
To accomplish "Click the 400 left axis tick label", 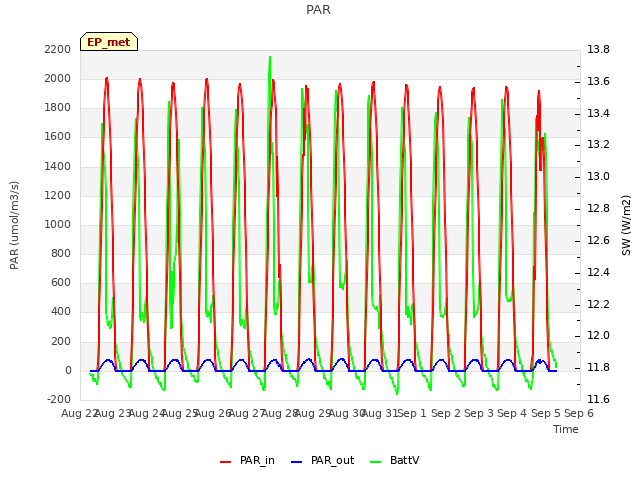I will tap(61, 311).
